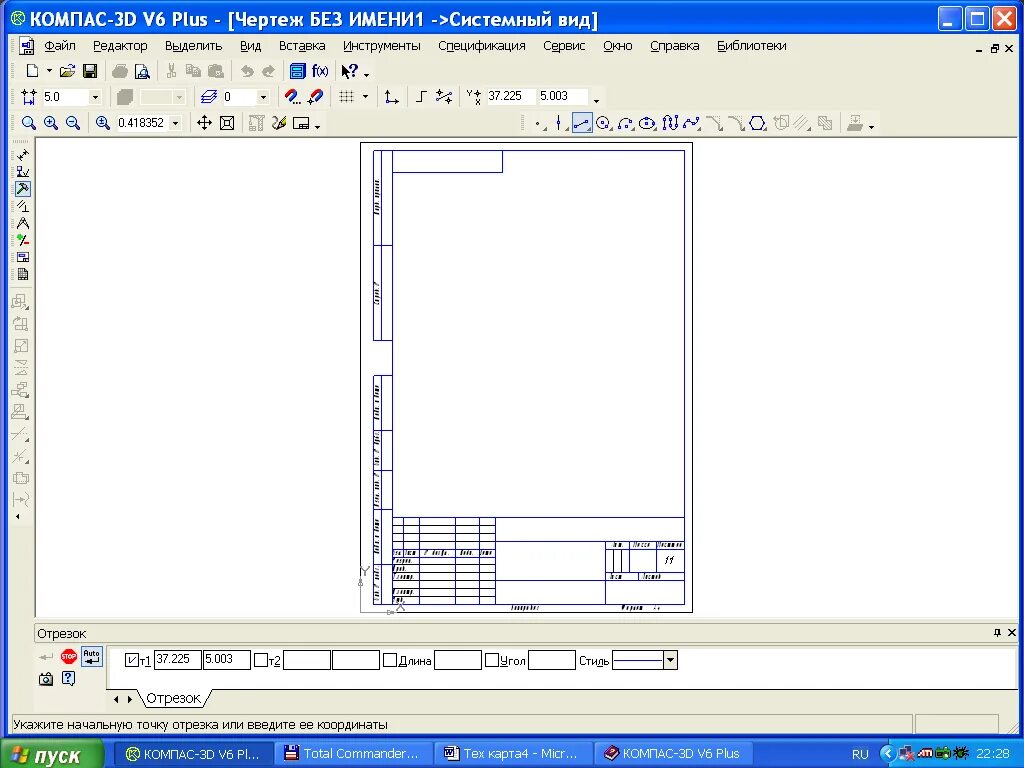
Task: Click the layers icon next to the 0 field
Action: [209, 97]
